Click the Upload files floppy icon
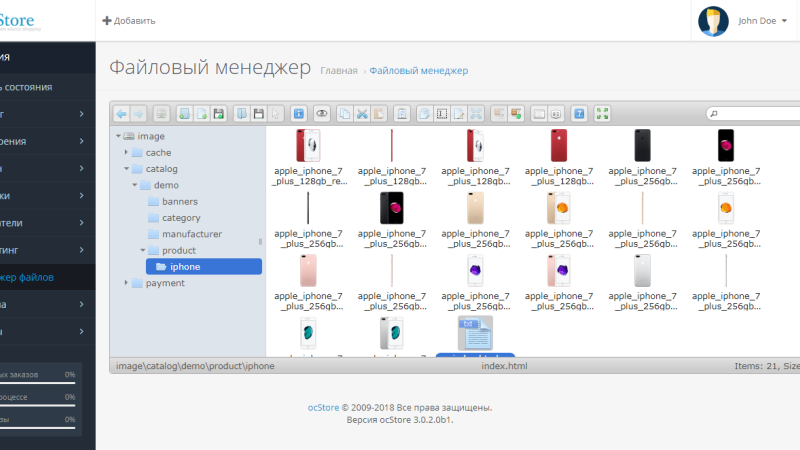 pos(218,114)
